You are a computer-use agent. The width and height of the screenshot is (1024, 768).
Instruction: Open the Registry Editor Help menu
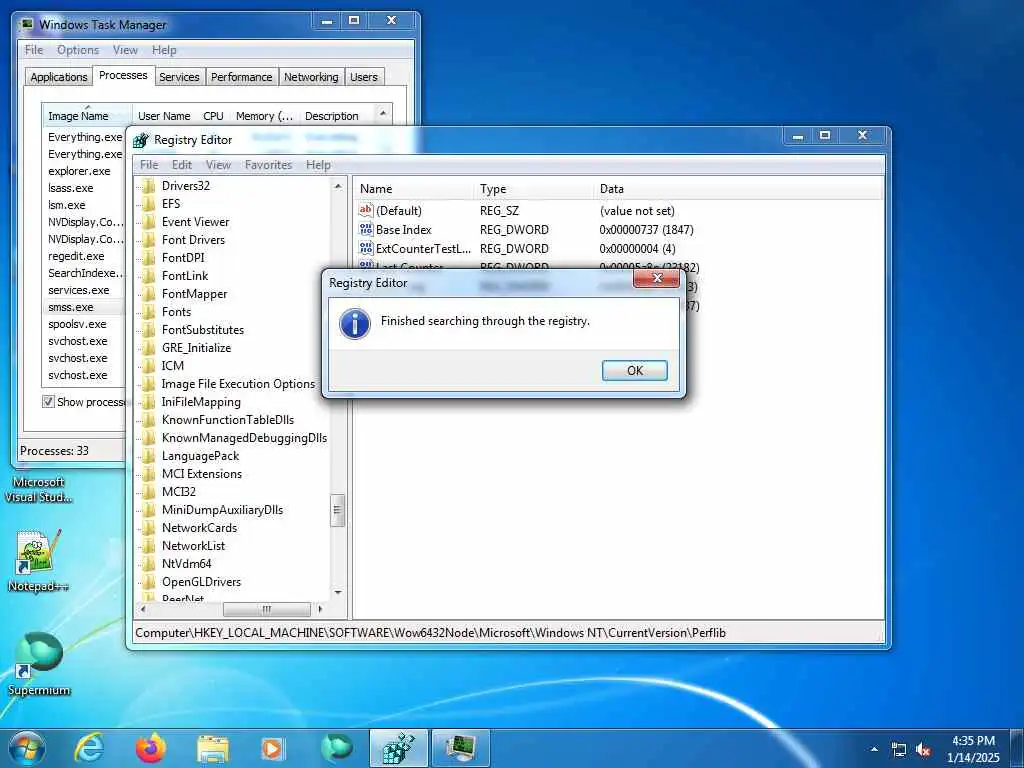(x=318, y=165)
